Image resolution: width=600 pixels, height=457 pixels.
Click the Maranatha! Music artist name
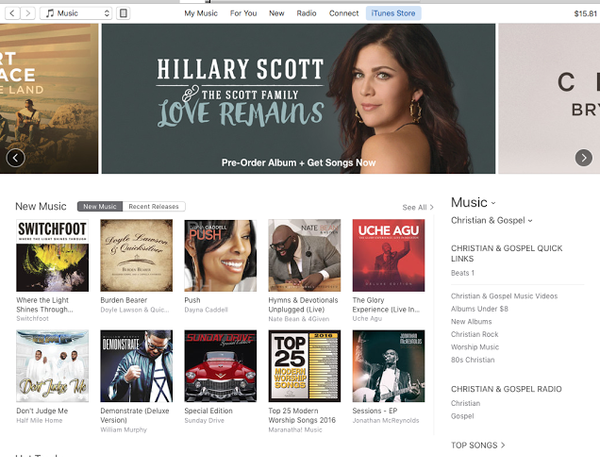[295, 430]
